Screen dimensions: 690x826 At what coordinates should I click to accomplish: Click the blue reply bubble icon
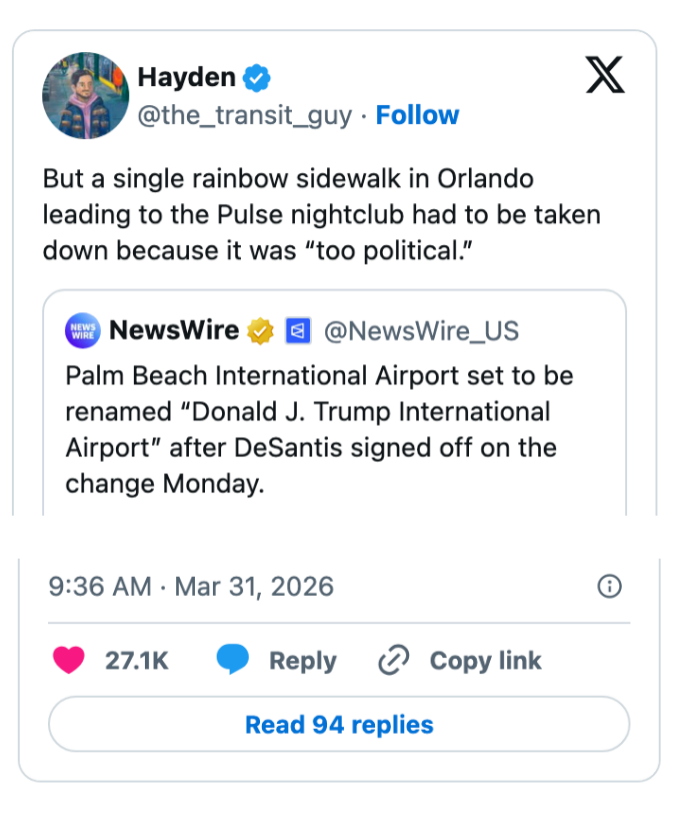point(232,660)
